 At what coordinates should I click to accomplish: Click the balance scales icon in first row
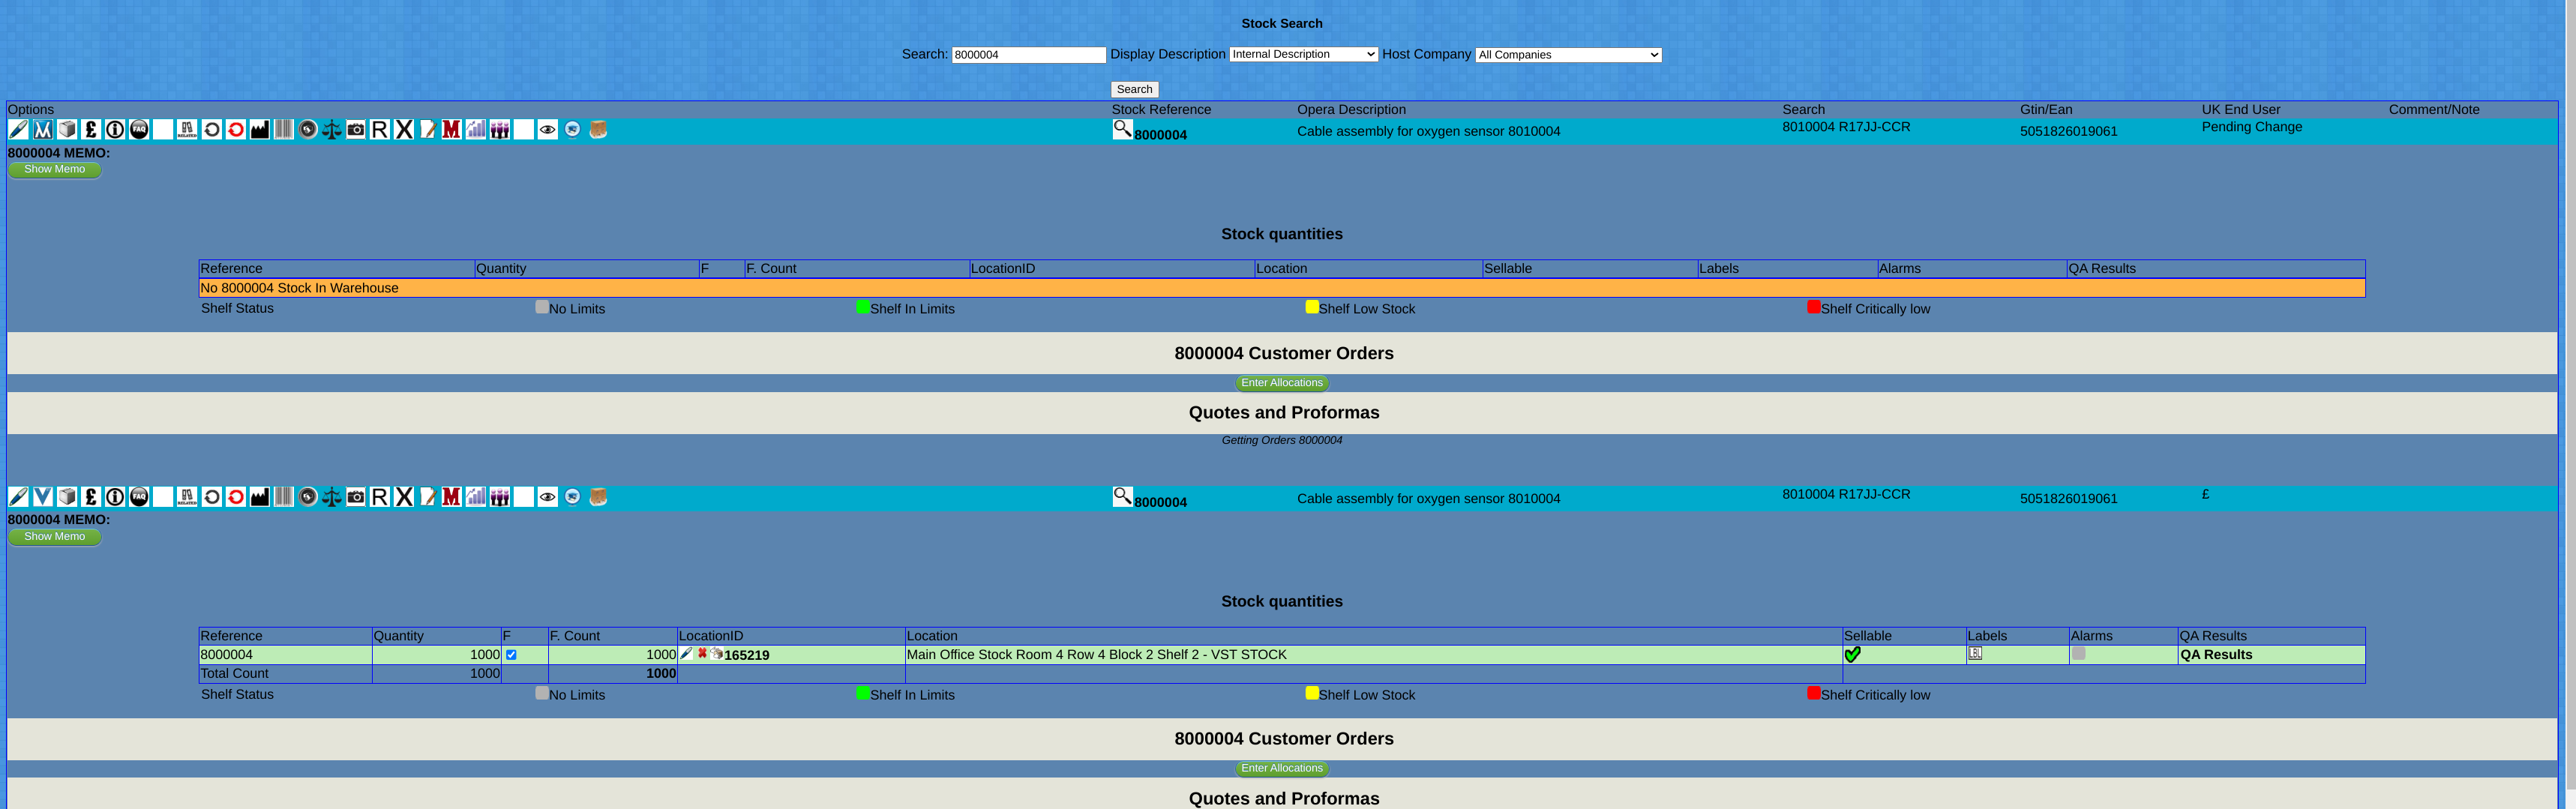pyautogui.click(x=332, y=130)
